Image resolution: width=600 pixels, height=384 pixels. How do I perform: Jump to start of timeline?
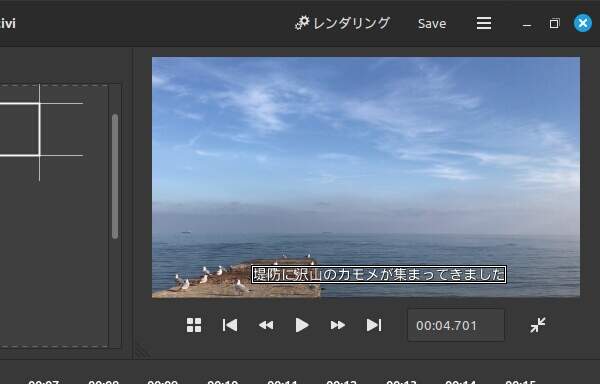[x=230, y=325]
